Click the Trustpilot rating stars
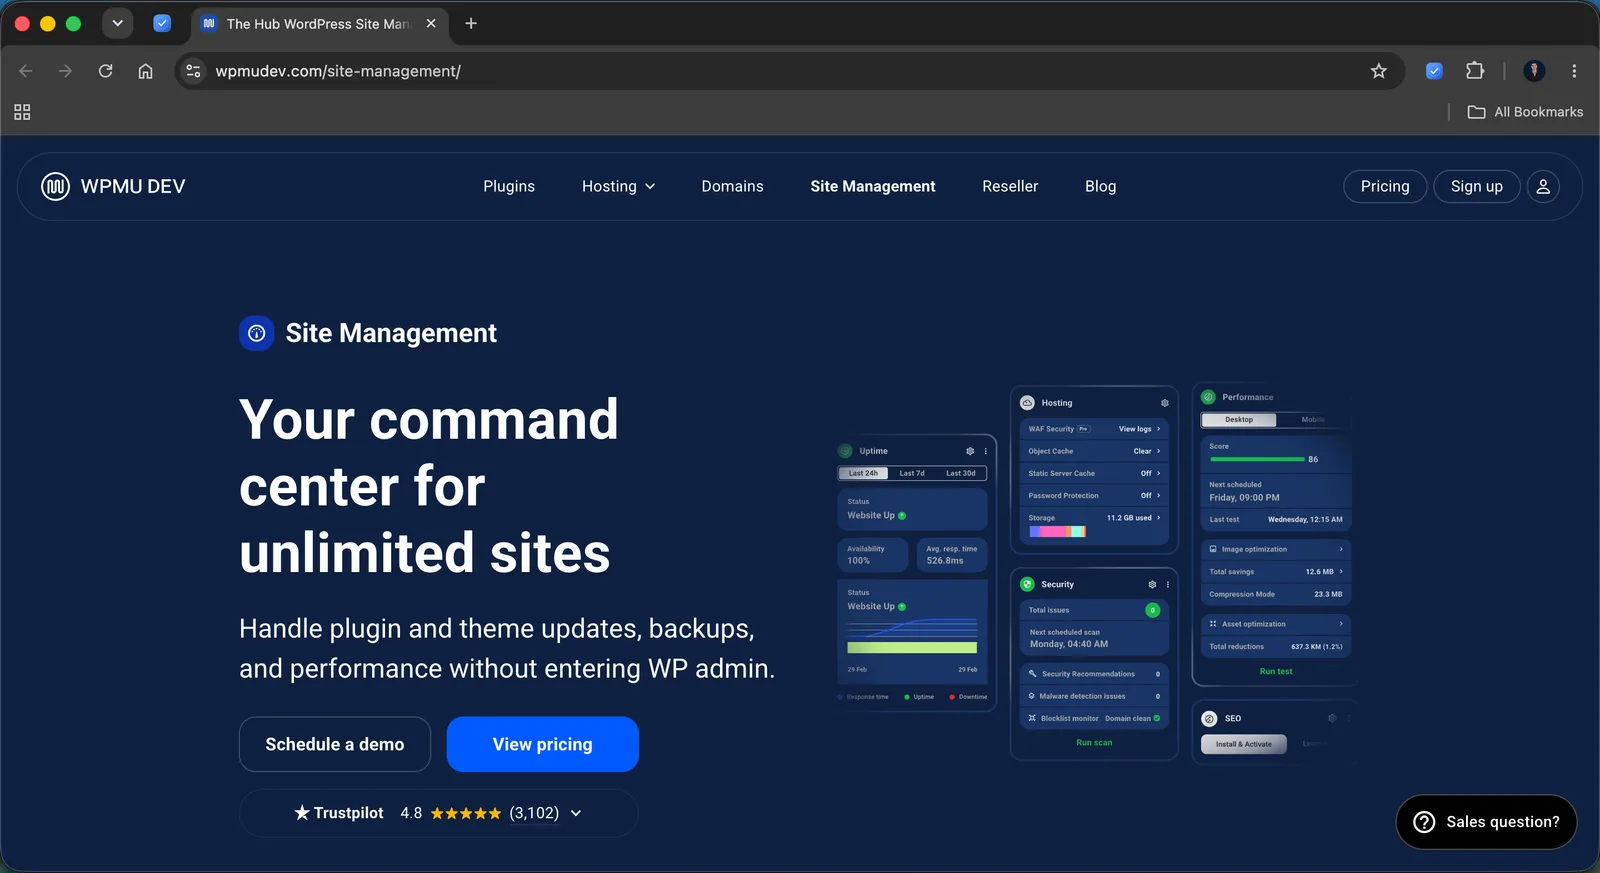 (x=466, y=813)
